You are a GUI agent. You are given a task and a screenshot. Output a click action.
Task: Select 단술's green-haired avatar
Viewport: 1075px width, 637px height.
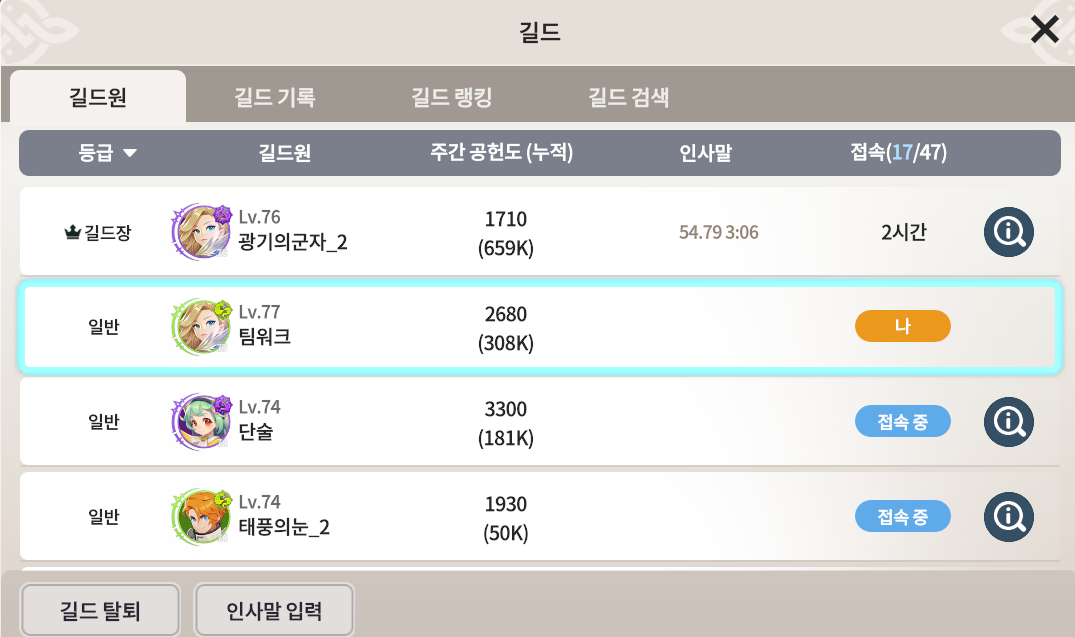199,422
